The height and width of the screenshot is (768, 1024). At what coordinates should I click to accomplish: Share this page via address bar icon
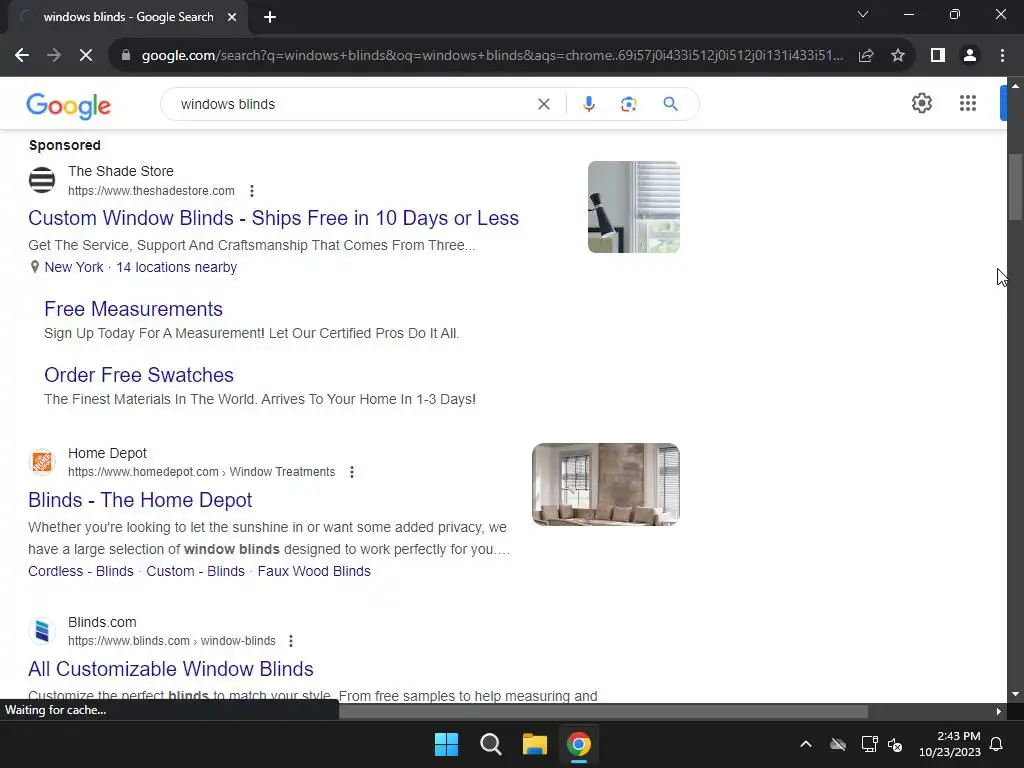click(x=866, y=56)
